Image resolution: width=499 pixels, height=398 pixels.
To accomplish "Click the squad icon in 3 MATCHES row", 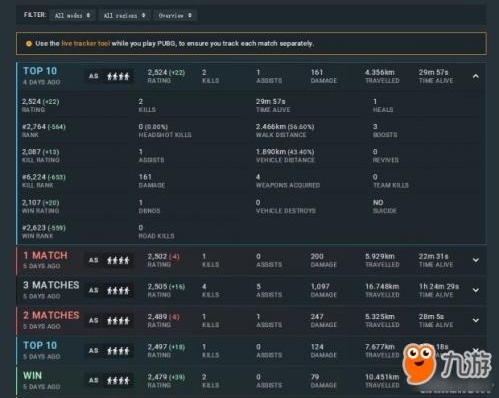I will (118, 290).
